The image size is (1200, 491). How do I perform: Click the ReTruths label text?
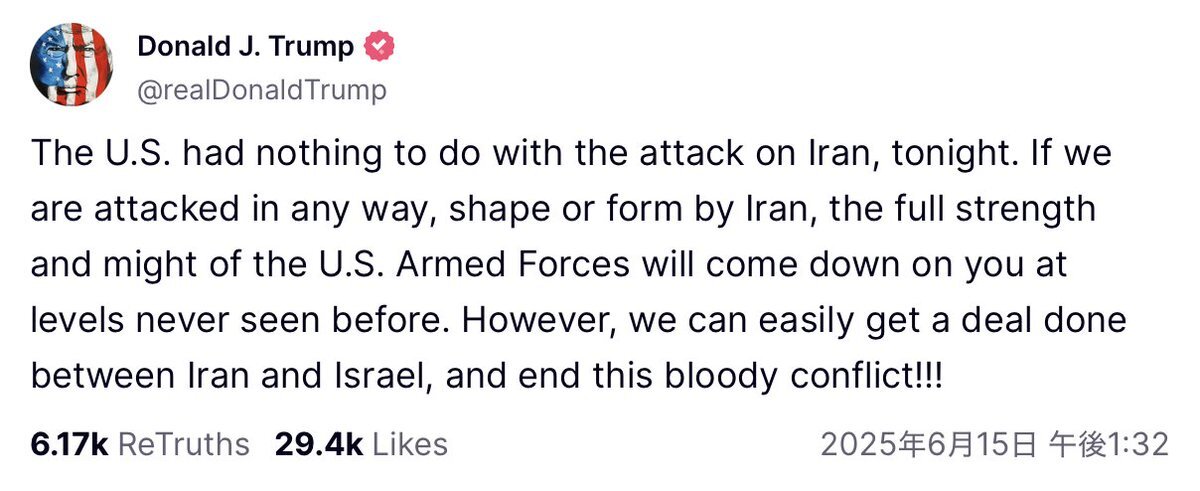point(184,444)
